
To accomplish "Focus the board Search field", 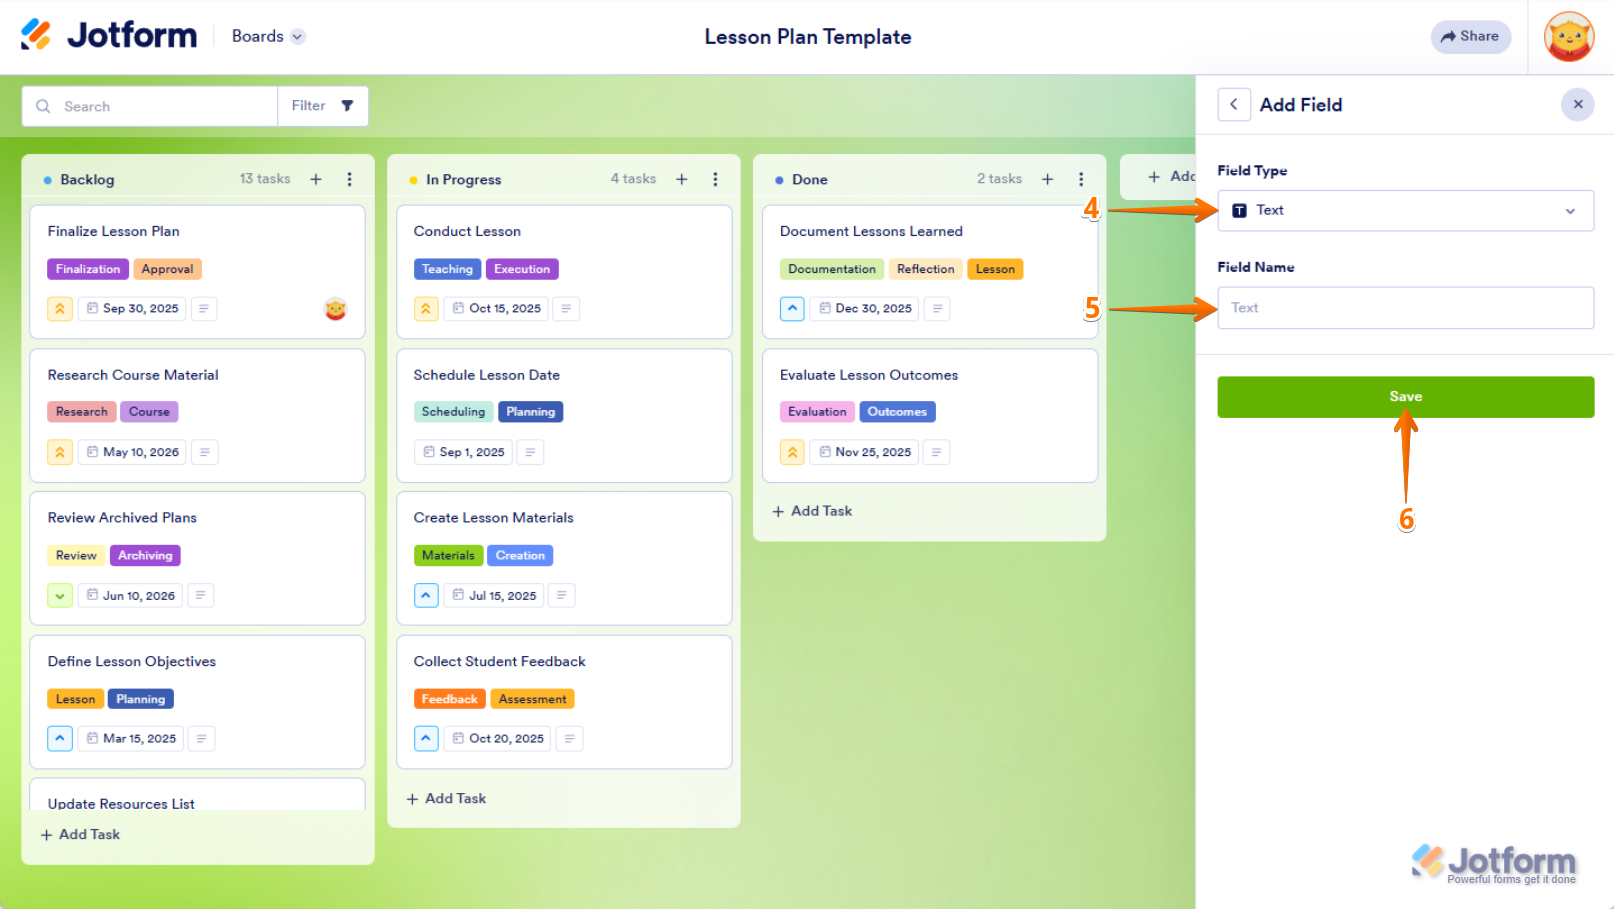I will tap(160, 106).
